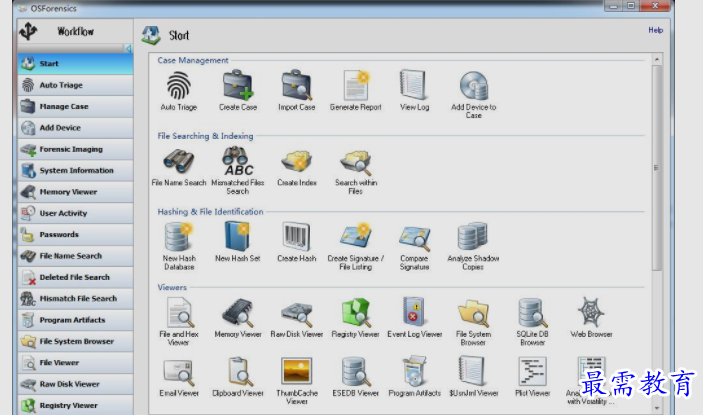Image resolution: width=703 pixels, height=415 pixels.
Task: Select Forensic Imaging in sidebar
Action: (x=75, y=149)
